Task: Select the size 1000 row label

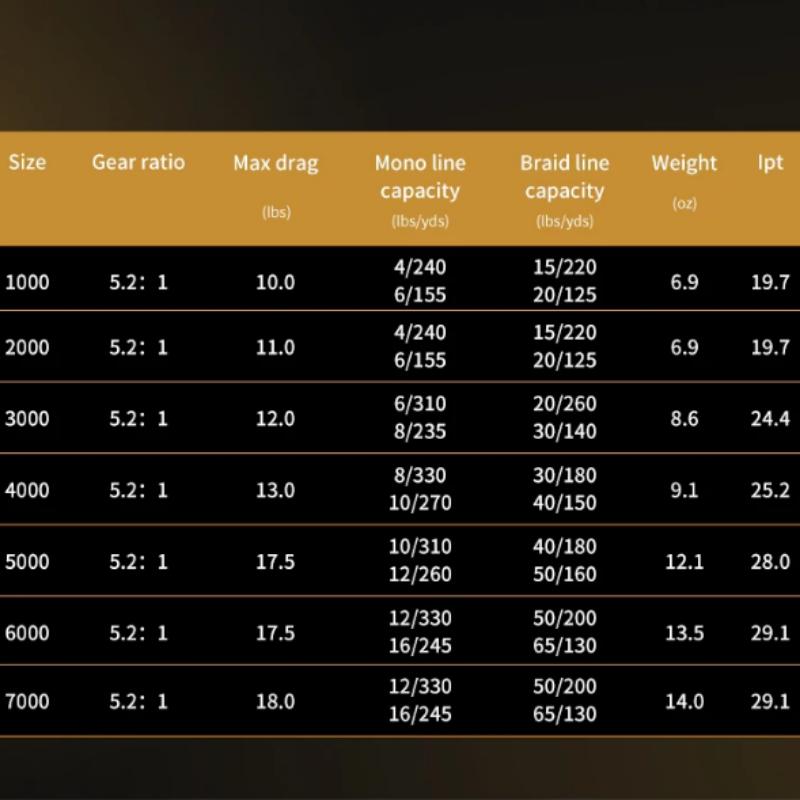Action: click(x=27, y=282)
